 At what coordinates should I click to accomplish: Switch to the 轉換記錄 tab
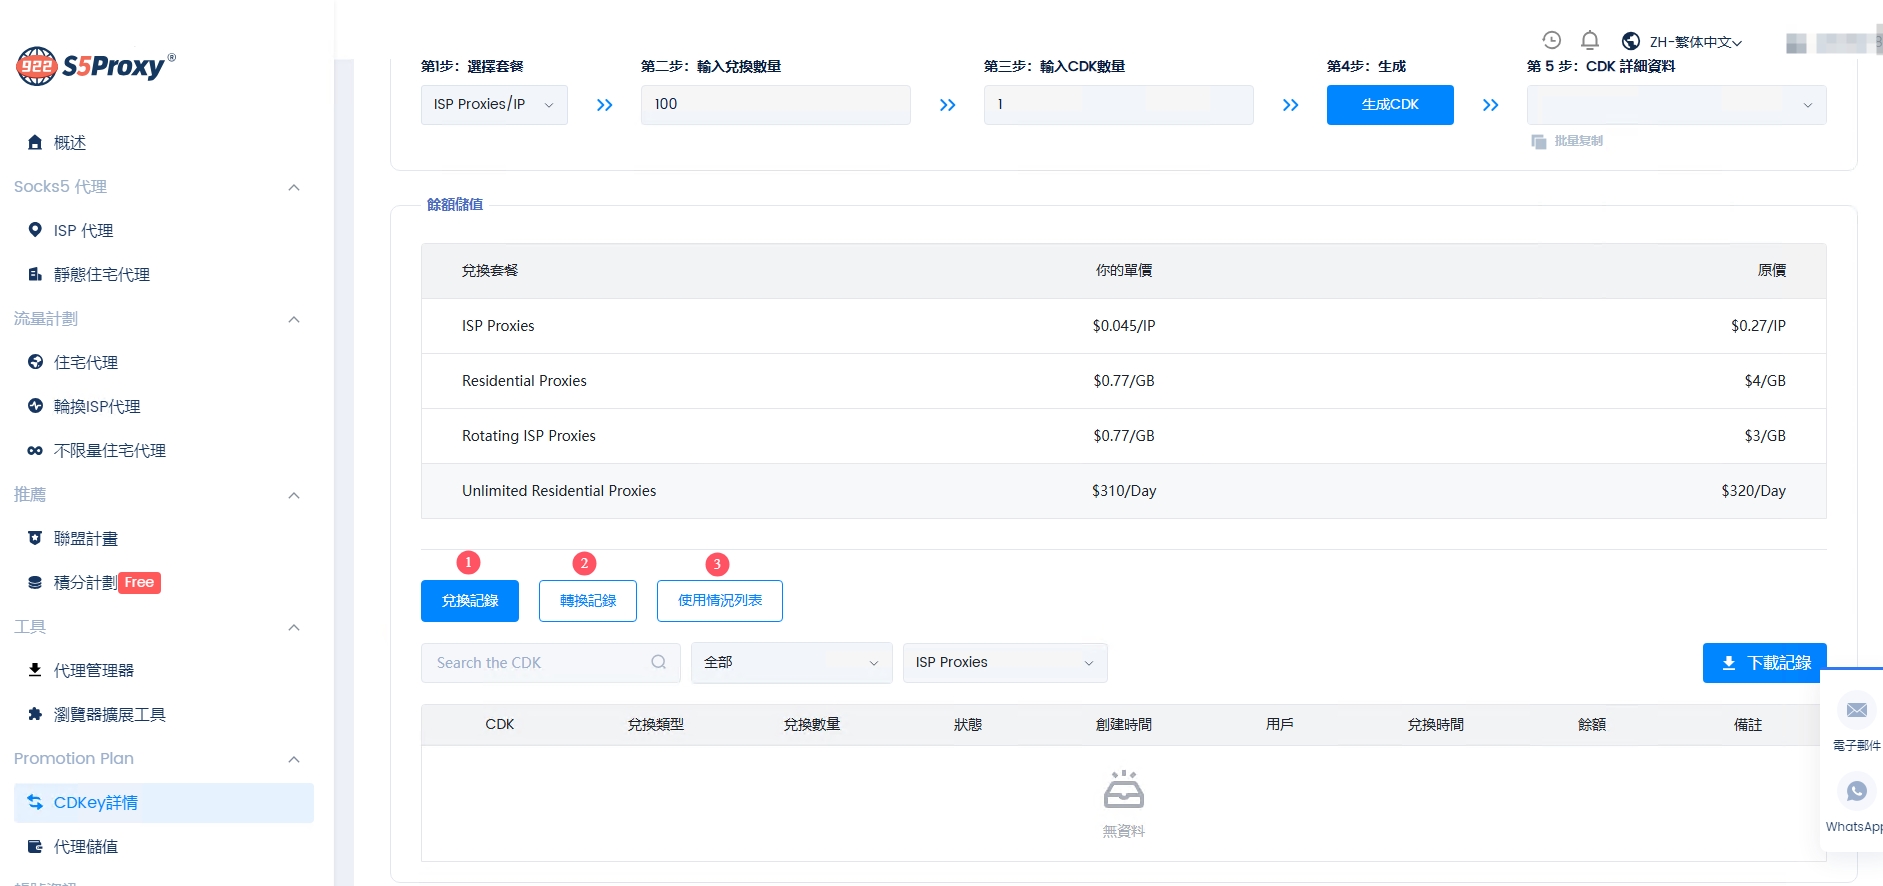587,601
